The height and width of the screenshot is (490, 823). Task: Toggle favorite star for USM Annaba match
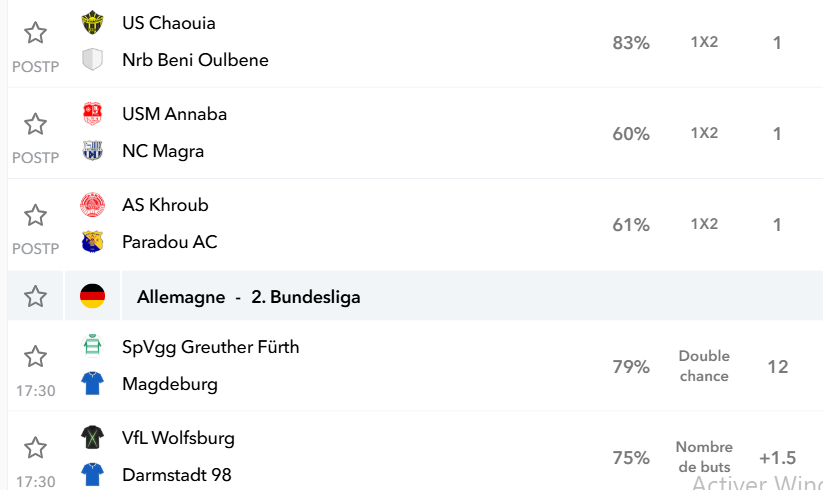35,124
